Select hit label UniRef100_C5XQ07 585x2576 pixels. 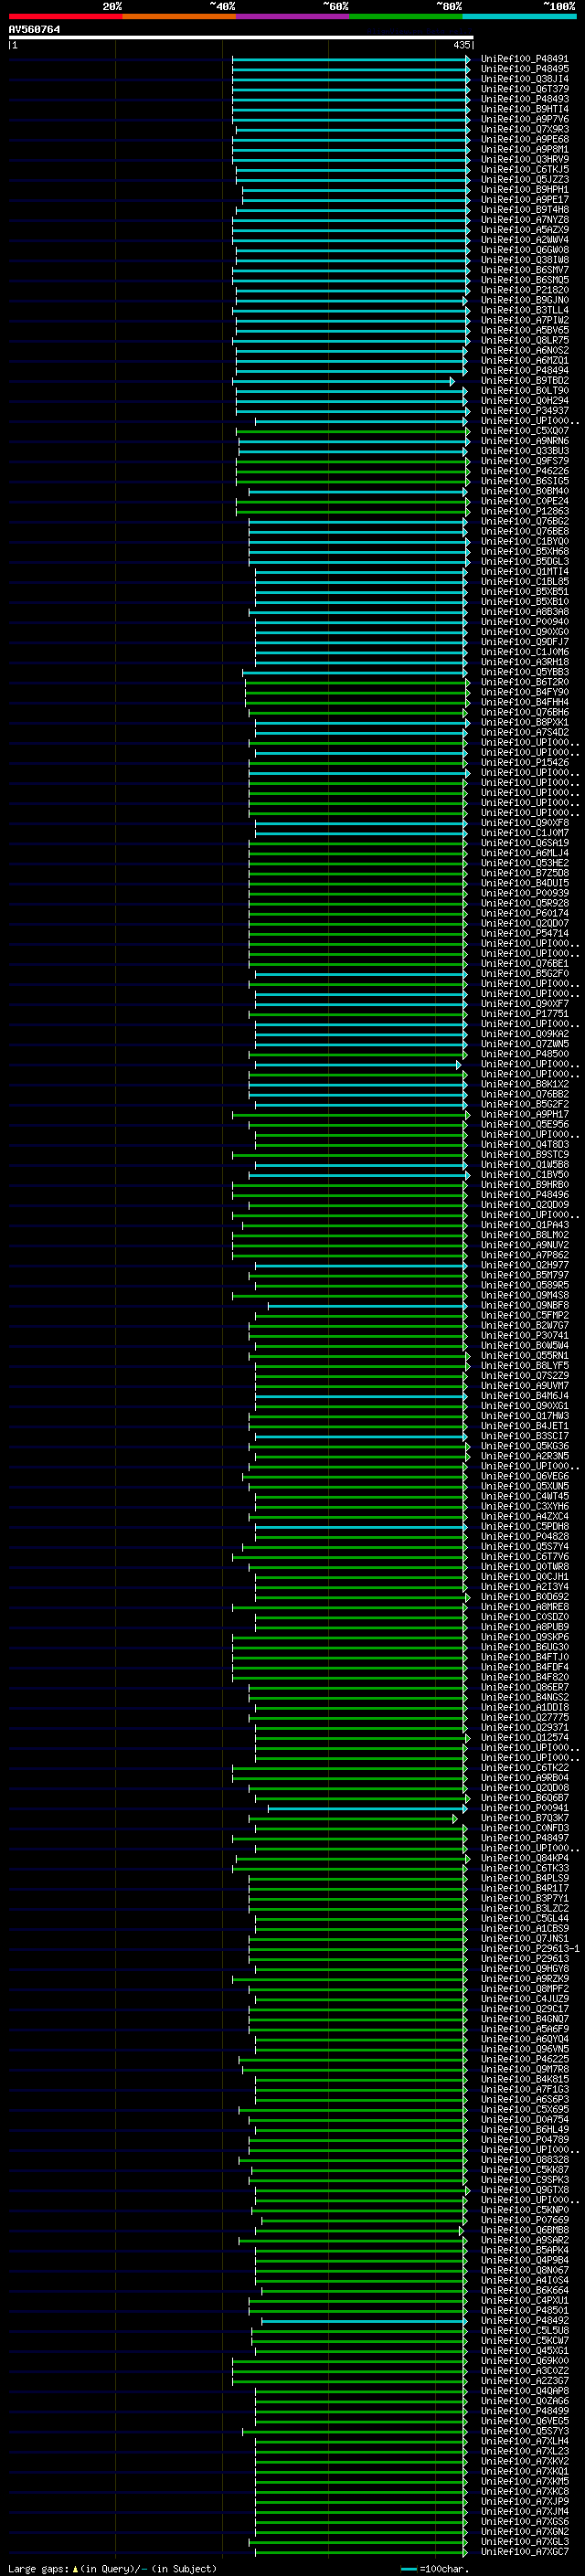point(524,431)
